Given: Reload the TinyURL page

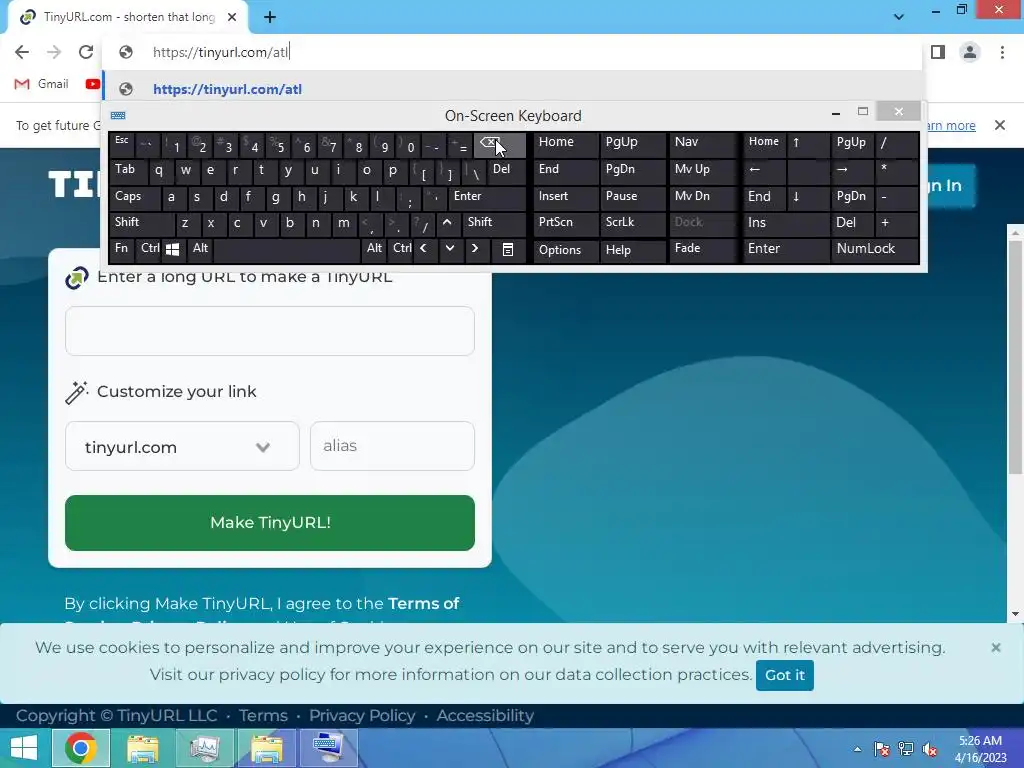Looking at the screenshot, I should [86, 52].
